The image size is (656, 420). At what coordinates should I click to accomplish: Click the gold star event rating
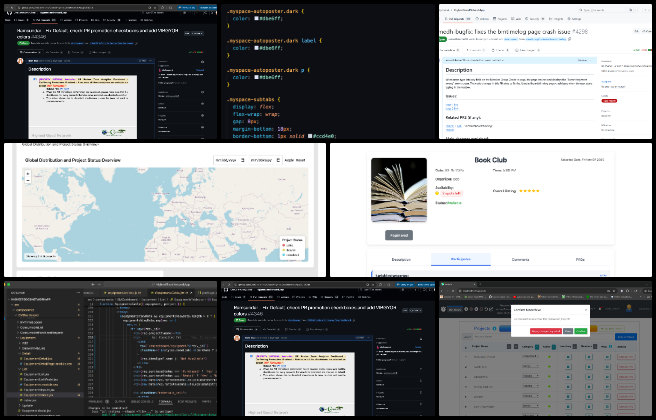pos(529,191)
